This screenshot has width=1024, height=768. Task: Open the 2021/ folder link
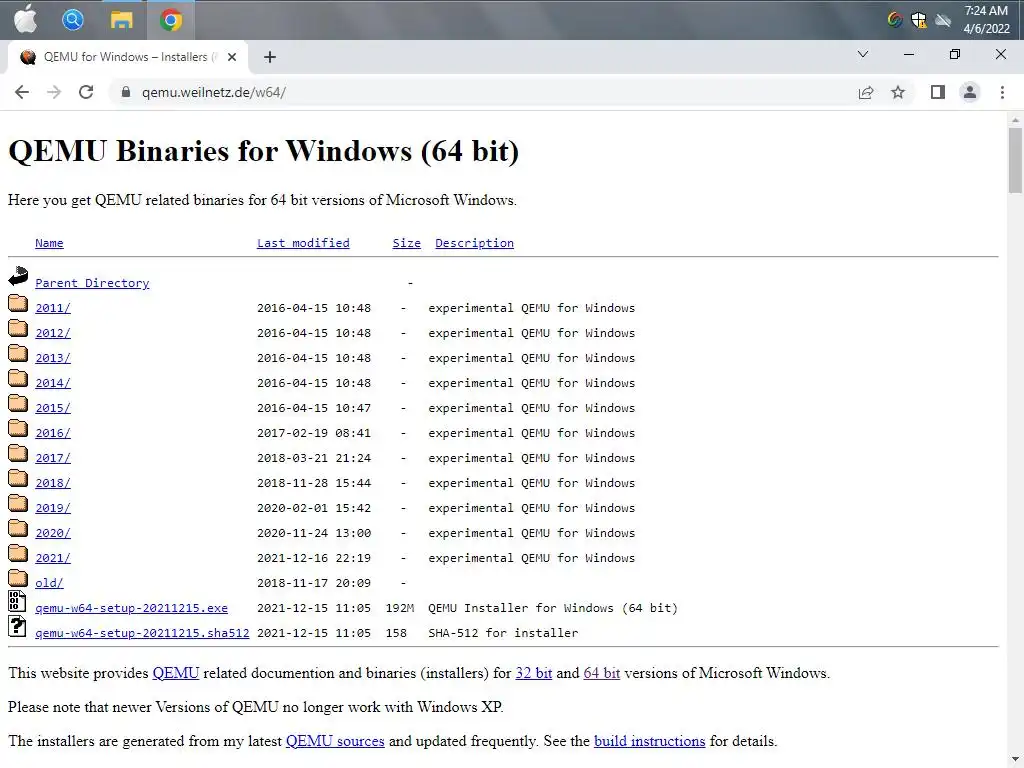(x=53, y=558)
